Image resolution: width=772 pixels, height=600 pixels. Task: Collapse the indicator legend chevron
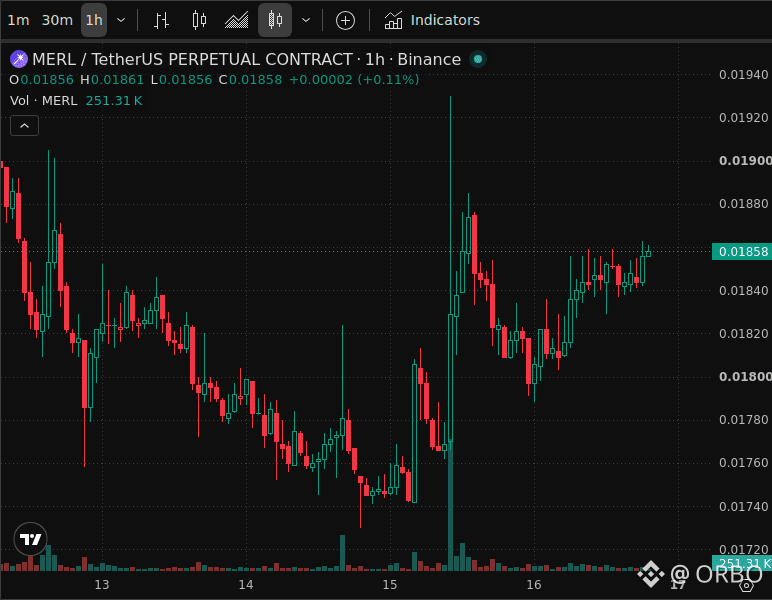tap(24, 126)
